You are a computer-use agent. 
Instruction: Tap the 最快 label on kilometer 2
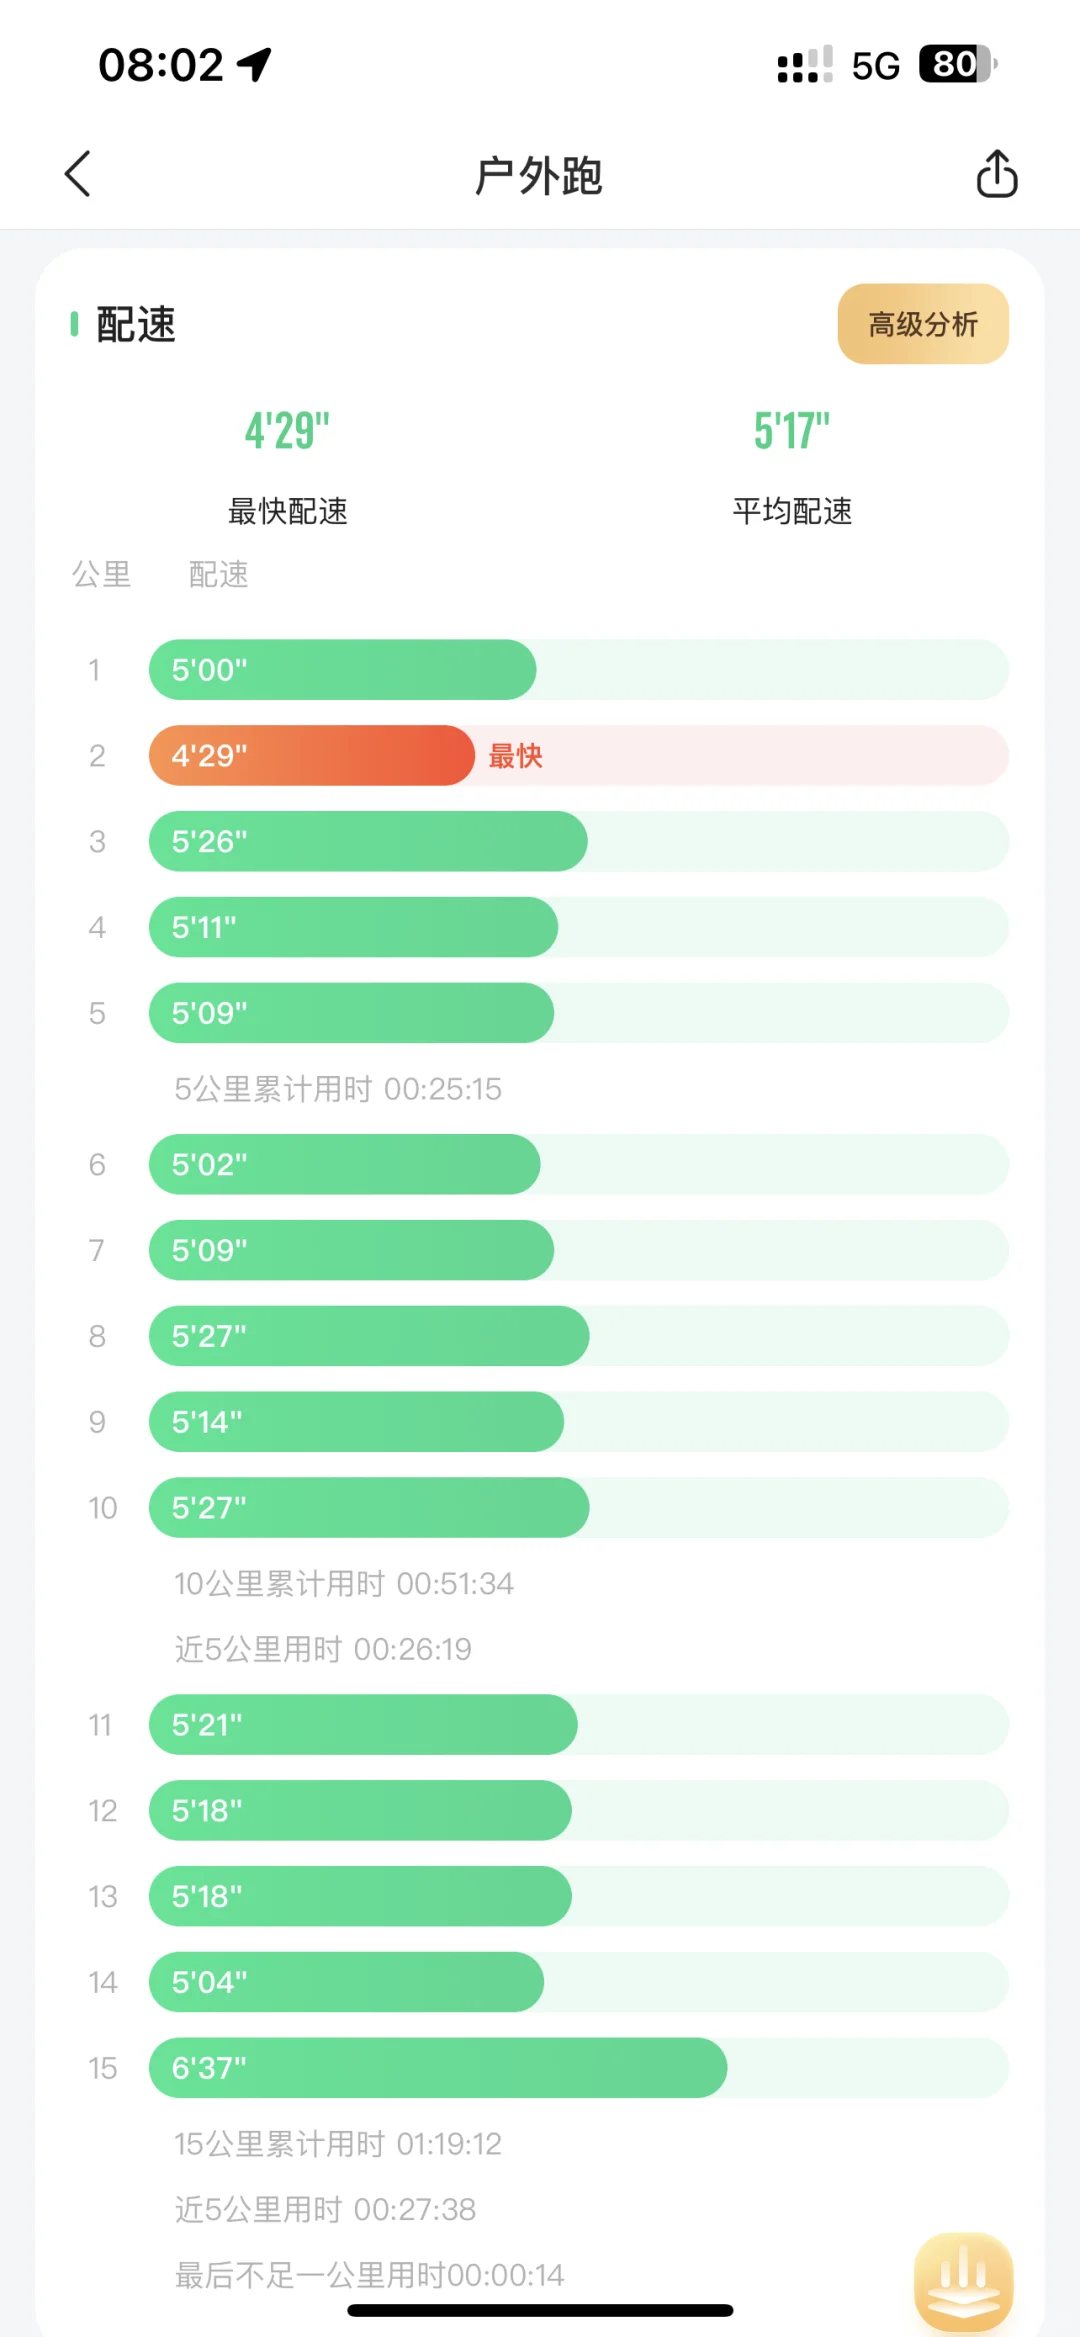(x=515, y=756)
